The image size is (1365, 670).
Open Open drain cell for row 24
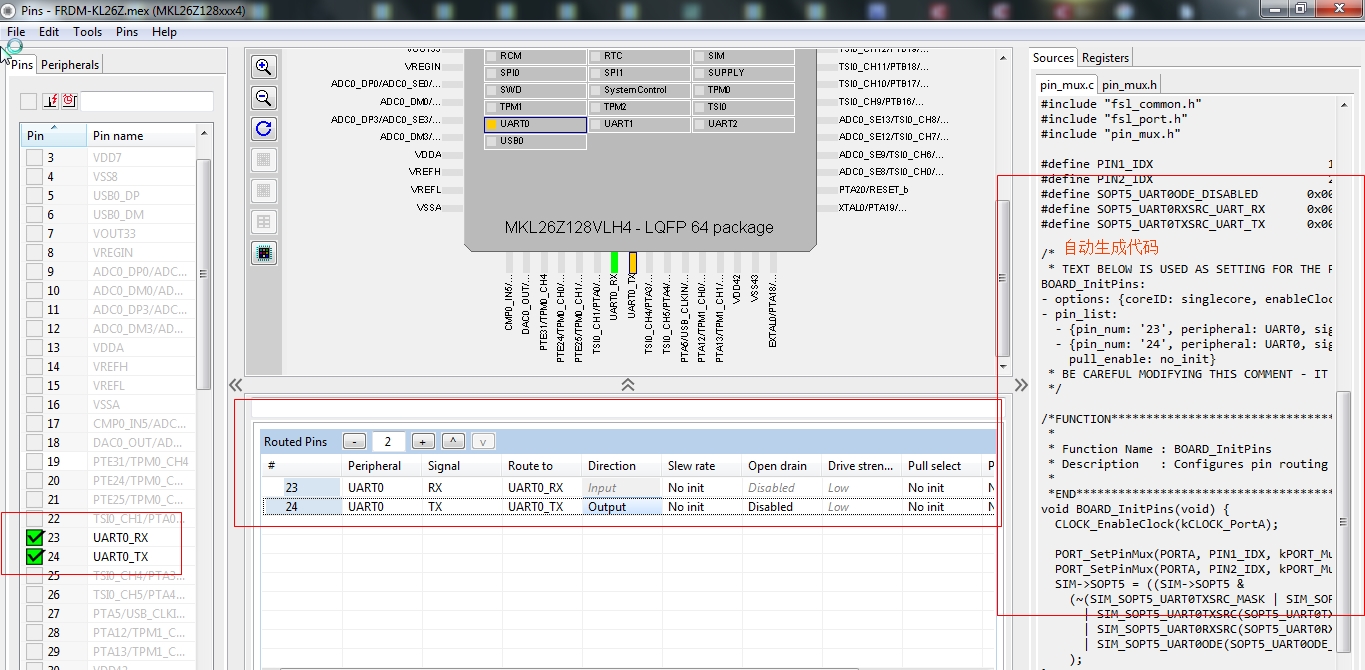coord(782,507)
